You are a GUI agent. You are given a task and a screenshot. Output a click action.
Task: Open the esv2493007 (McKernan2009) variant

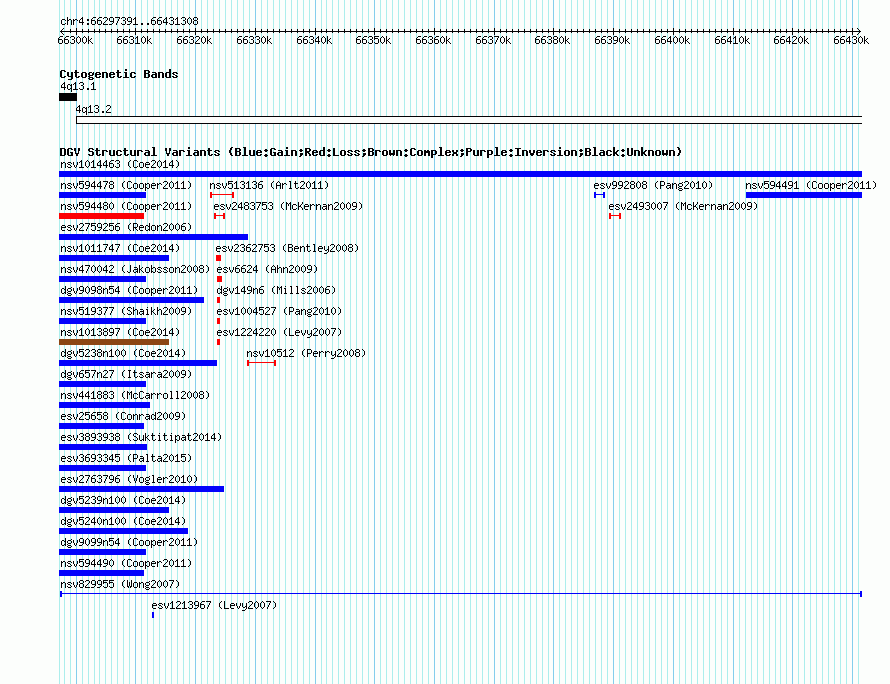683,207
